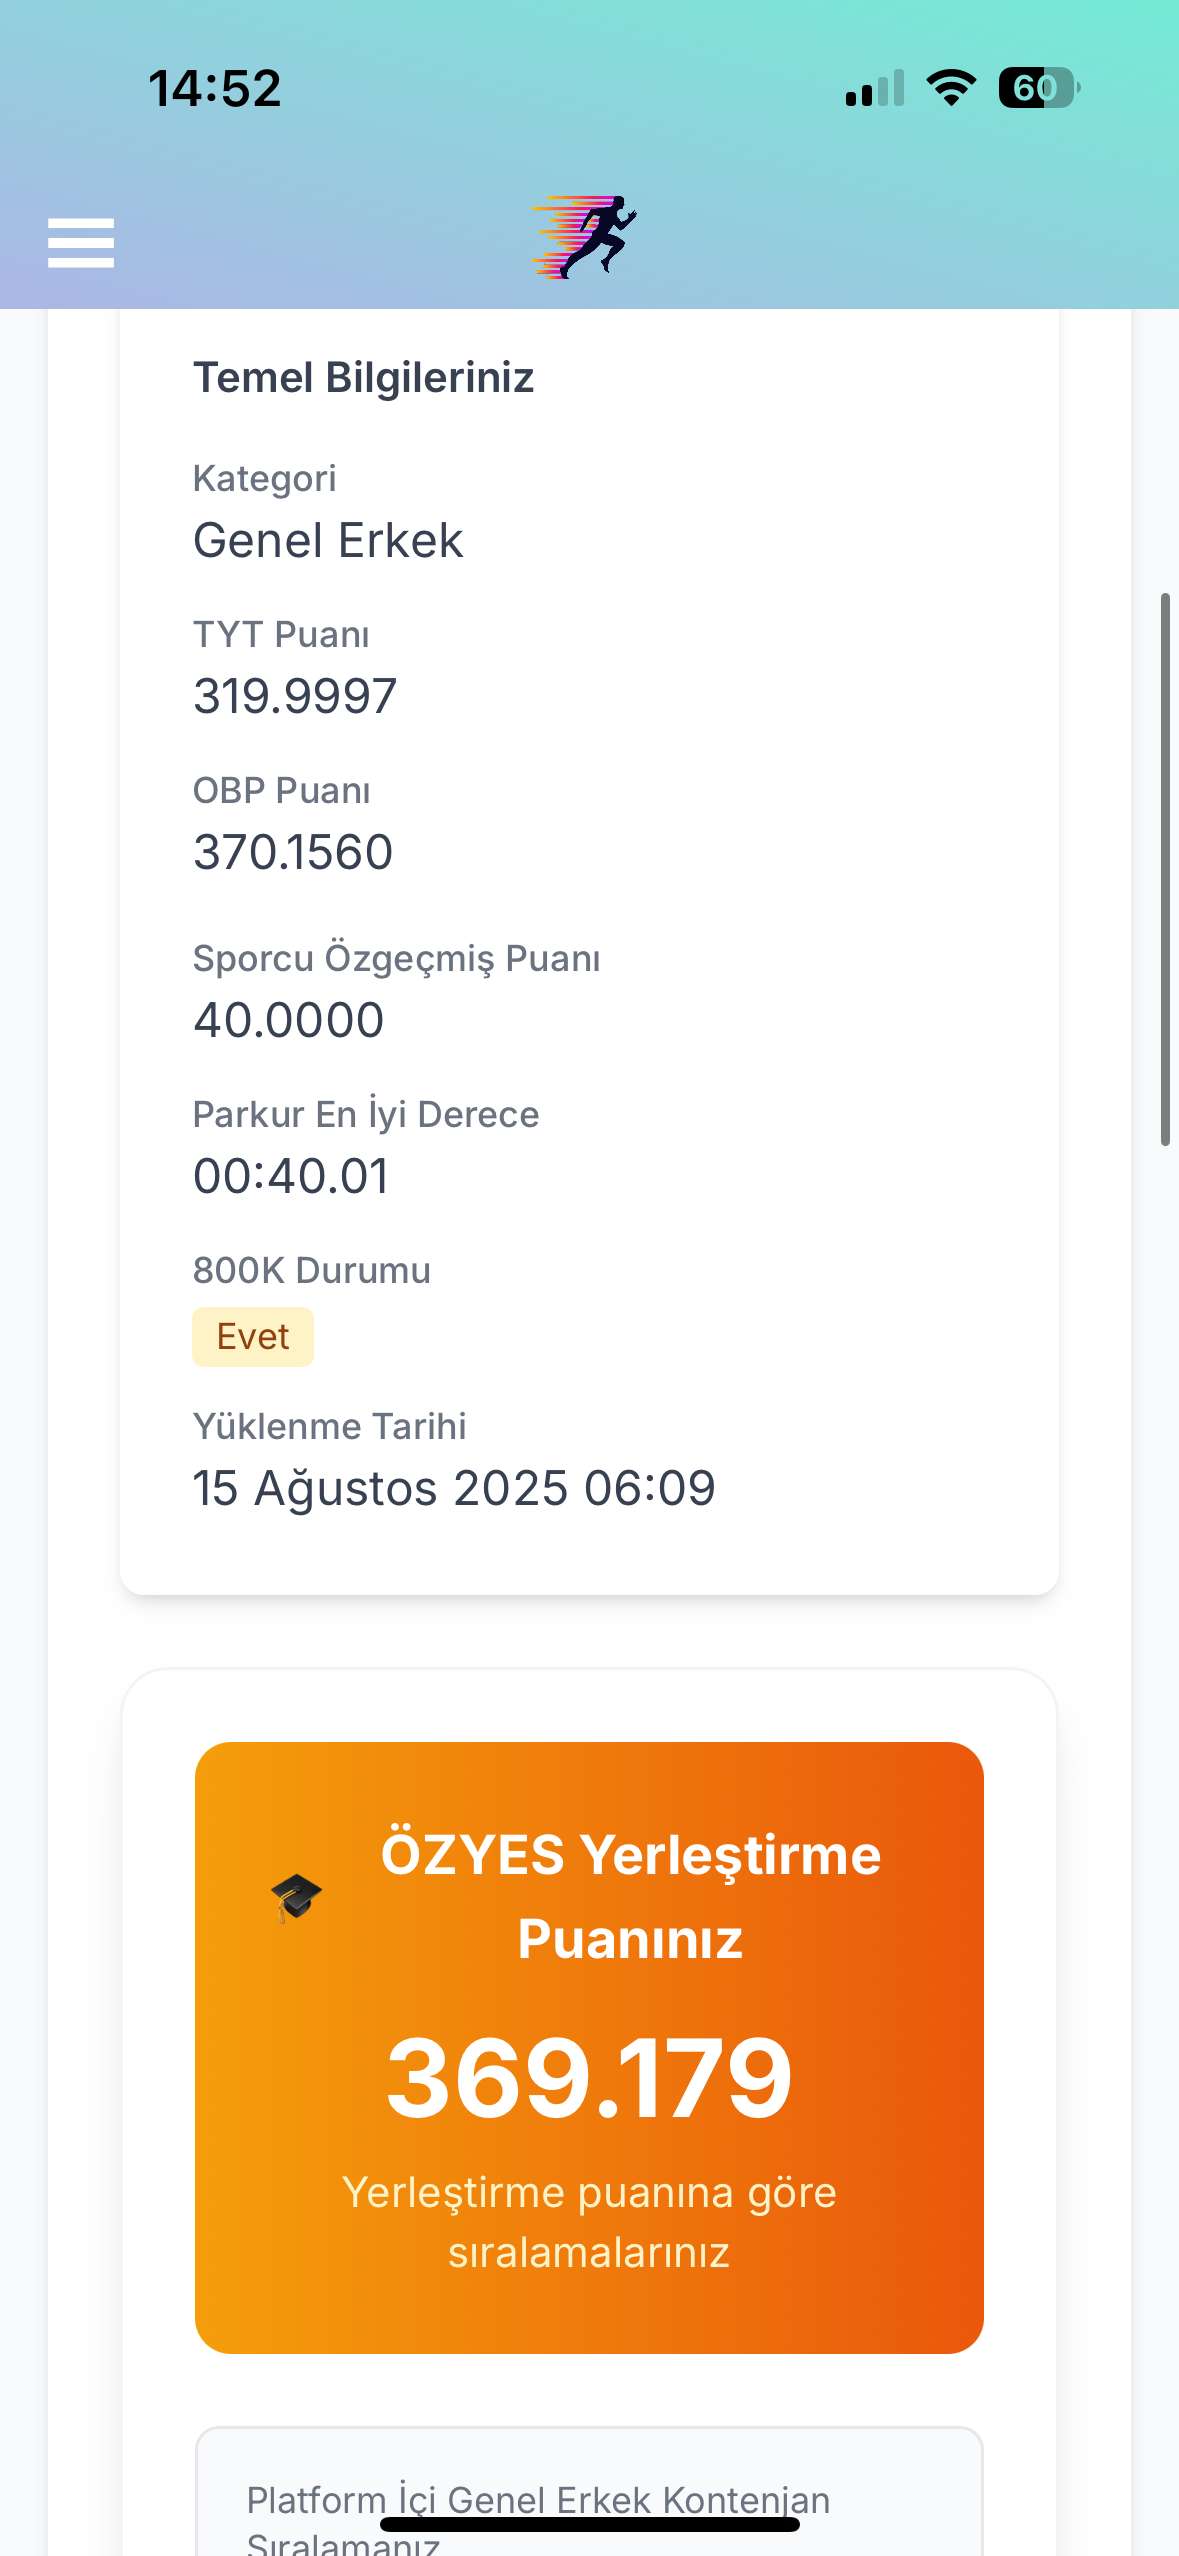This screenshot has width=1179, height=2556.
Task: Tap the Yüklenme Tarihi date
Action: pos(454,1488)
